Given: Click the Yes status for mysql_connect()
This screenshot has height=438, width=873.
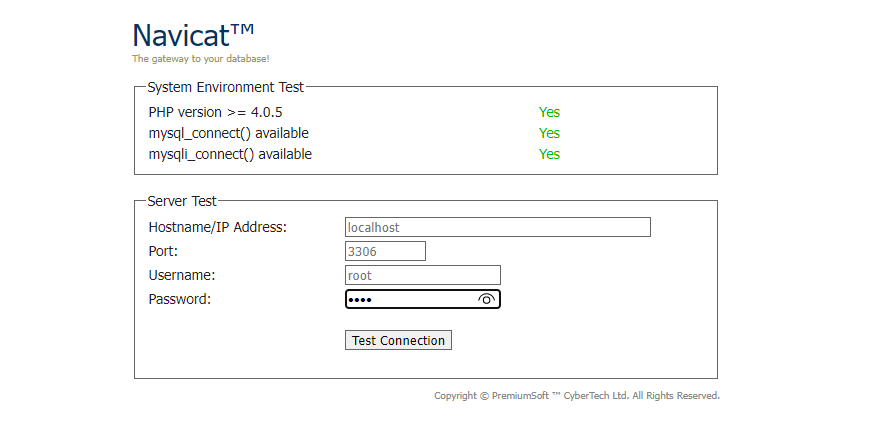Looking at the screenshot, I should point(549,134).
